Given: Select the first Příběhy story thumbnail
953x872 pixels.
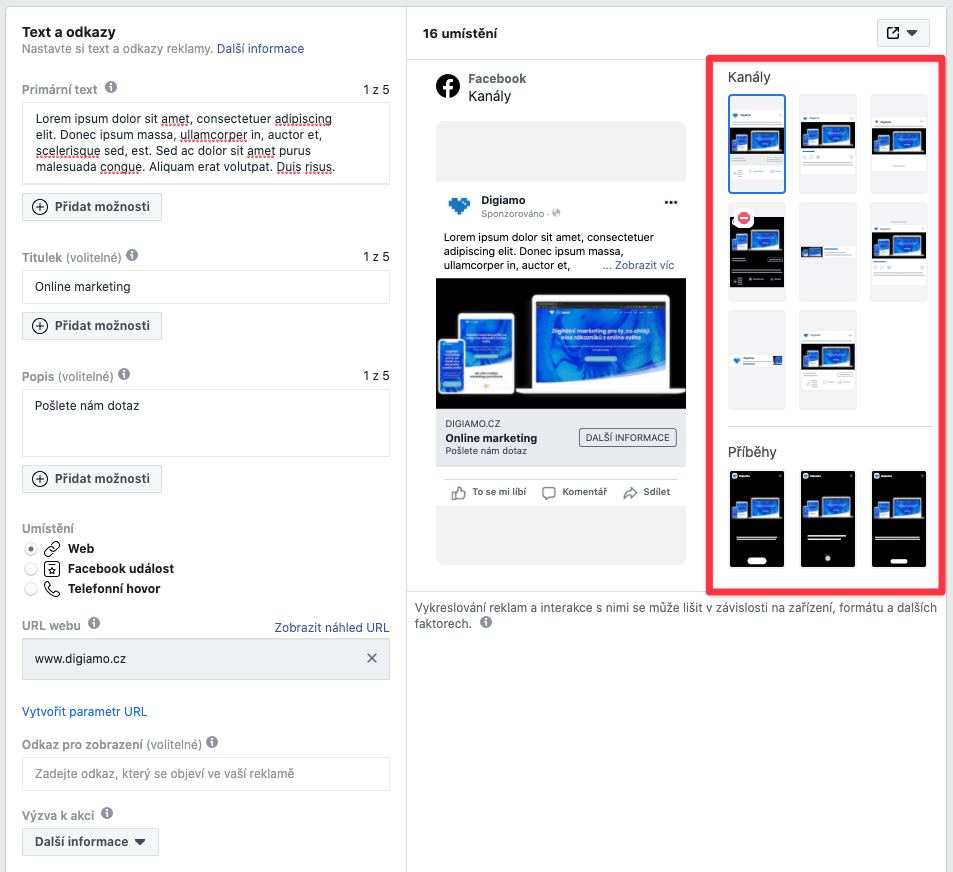Looking at the screenshot, I should point(757,519).
